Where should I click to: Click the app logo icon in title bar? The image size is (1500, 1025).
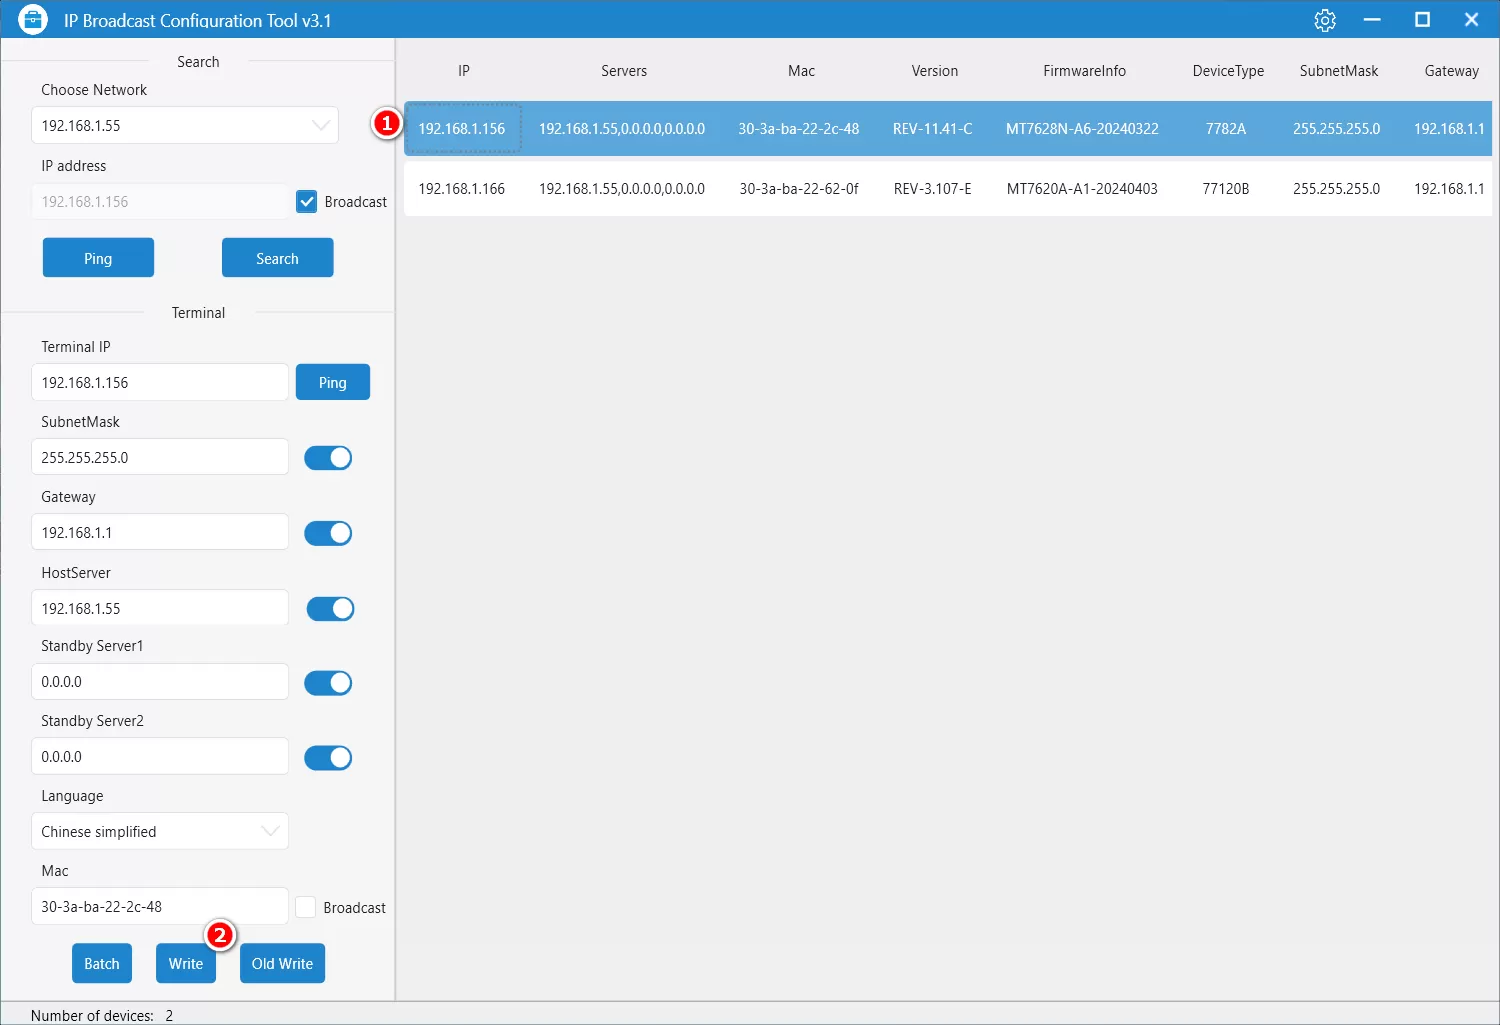pyautogui.click(x=33, y=20)
